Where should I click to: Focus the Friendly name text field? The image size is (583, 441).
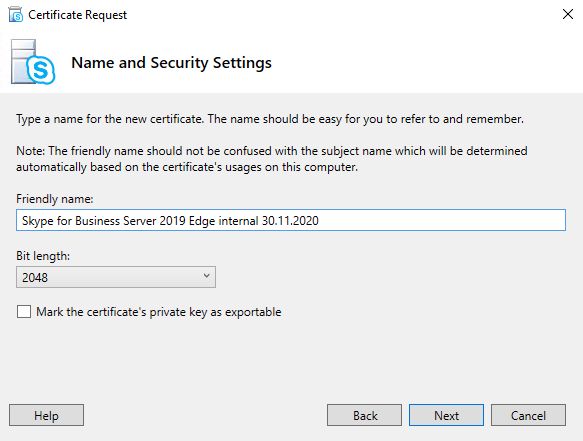tap(291, 220)
